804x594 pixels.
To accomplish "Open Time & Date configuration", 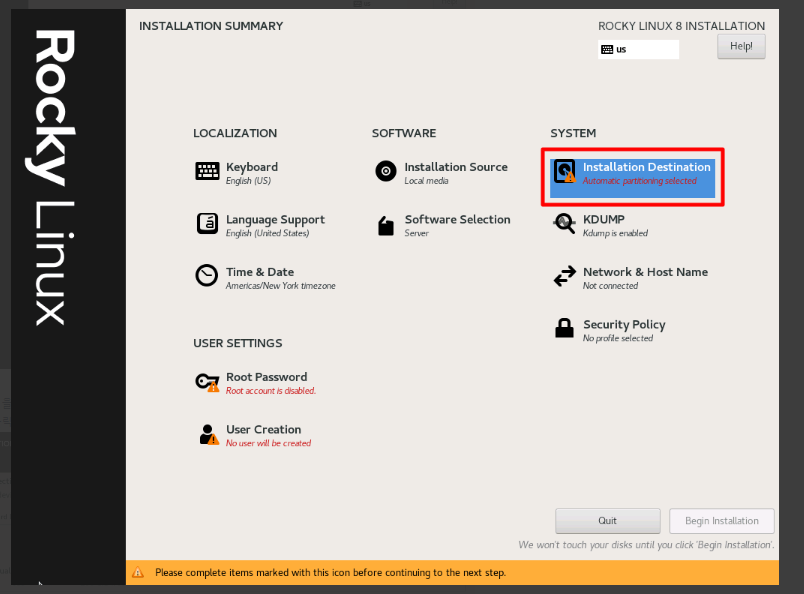I will (x=260, y=272).
